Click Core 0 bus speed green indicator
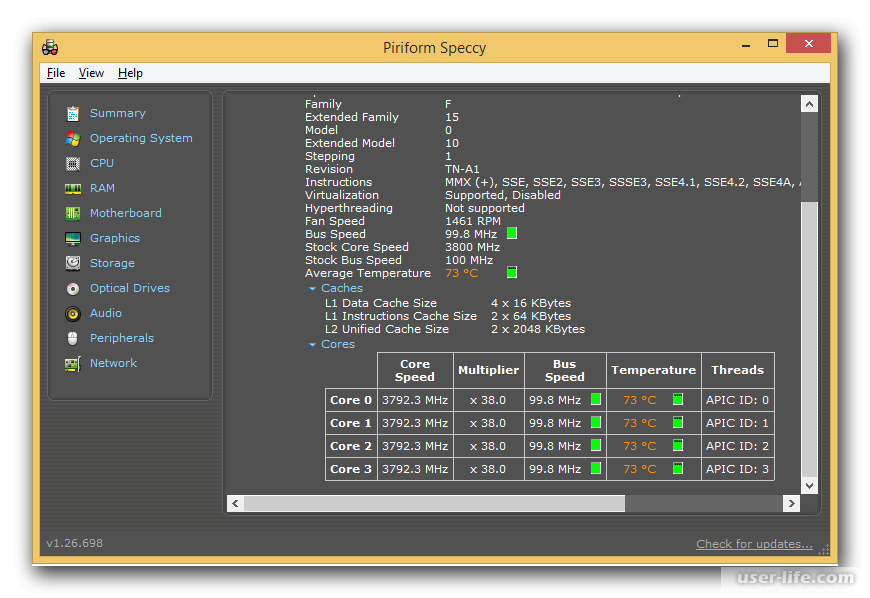This screenshot has width=870, height=598. (x=596, y=399)
